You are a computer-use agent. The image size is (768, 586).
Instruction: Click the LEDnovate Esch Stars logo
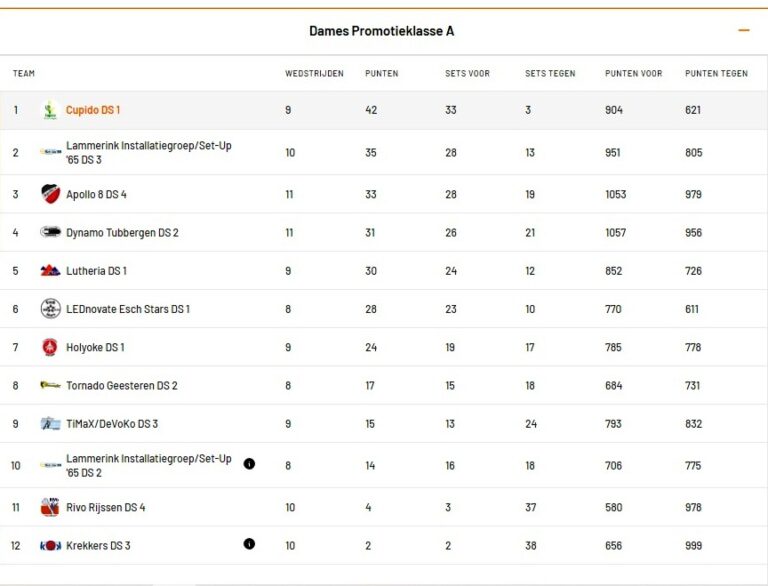tap(50, 309)
